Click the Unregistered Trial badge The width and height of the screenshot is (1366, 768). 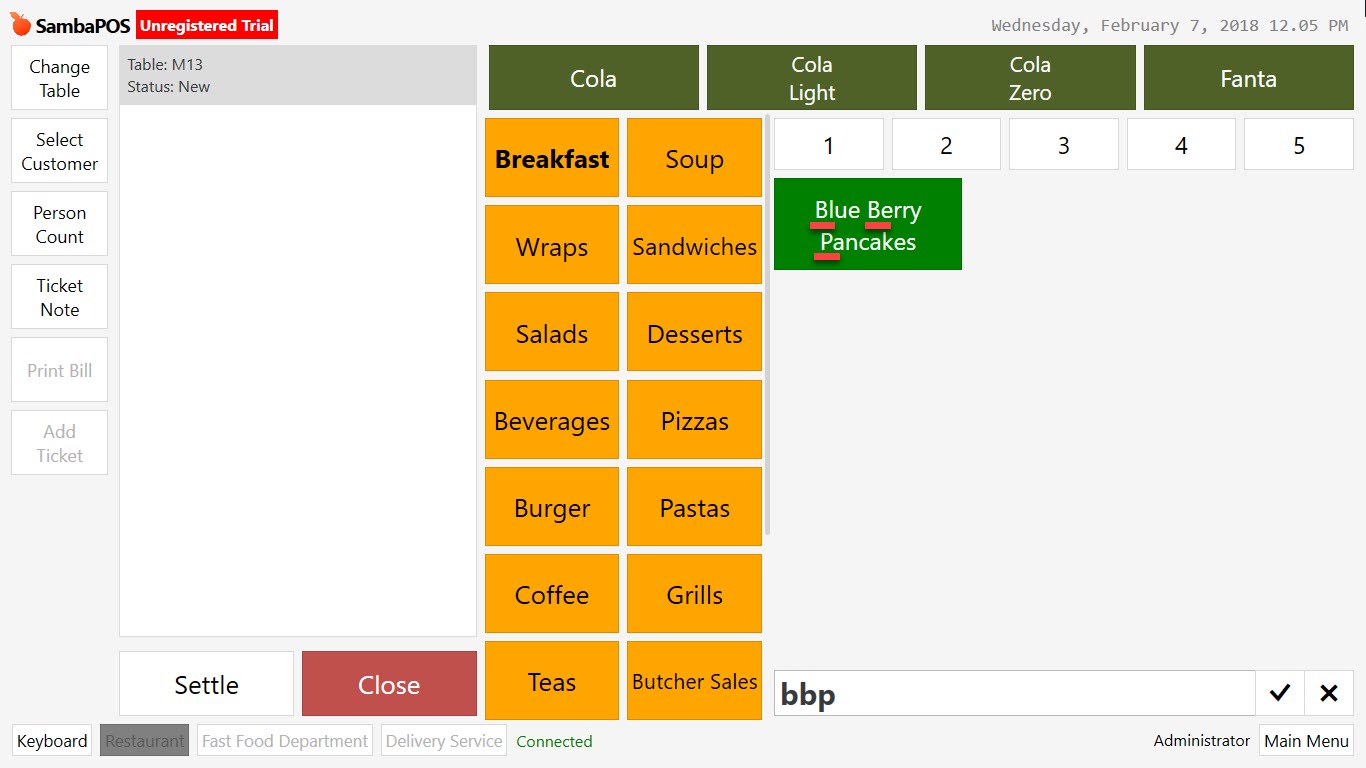(x=206, y=25)
